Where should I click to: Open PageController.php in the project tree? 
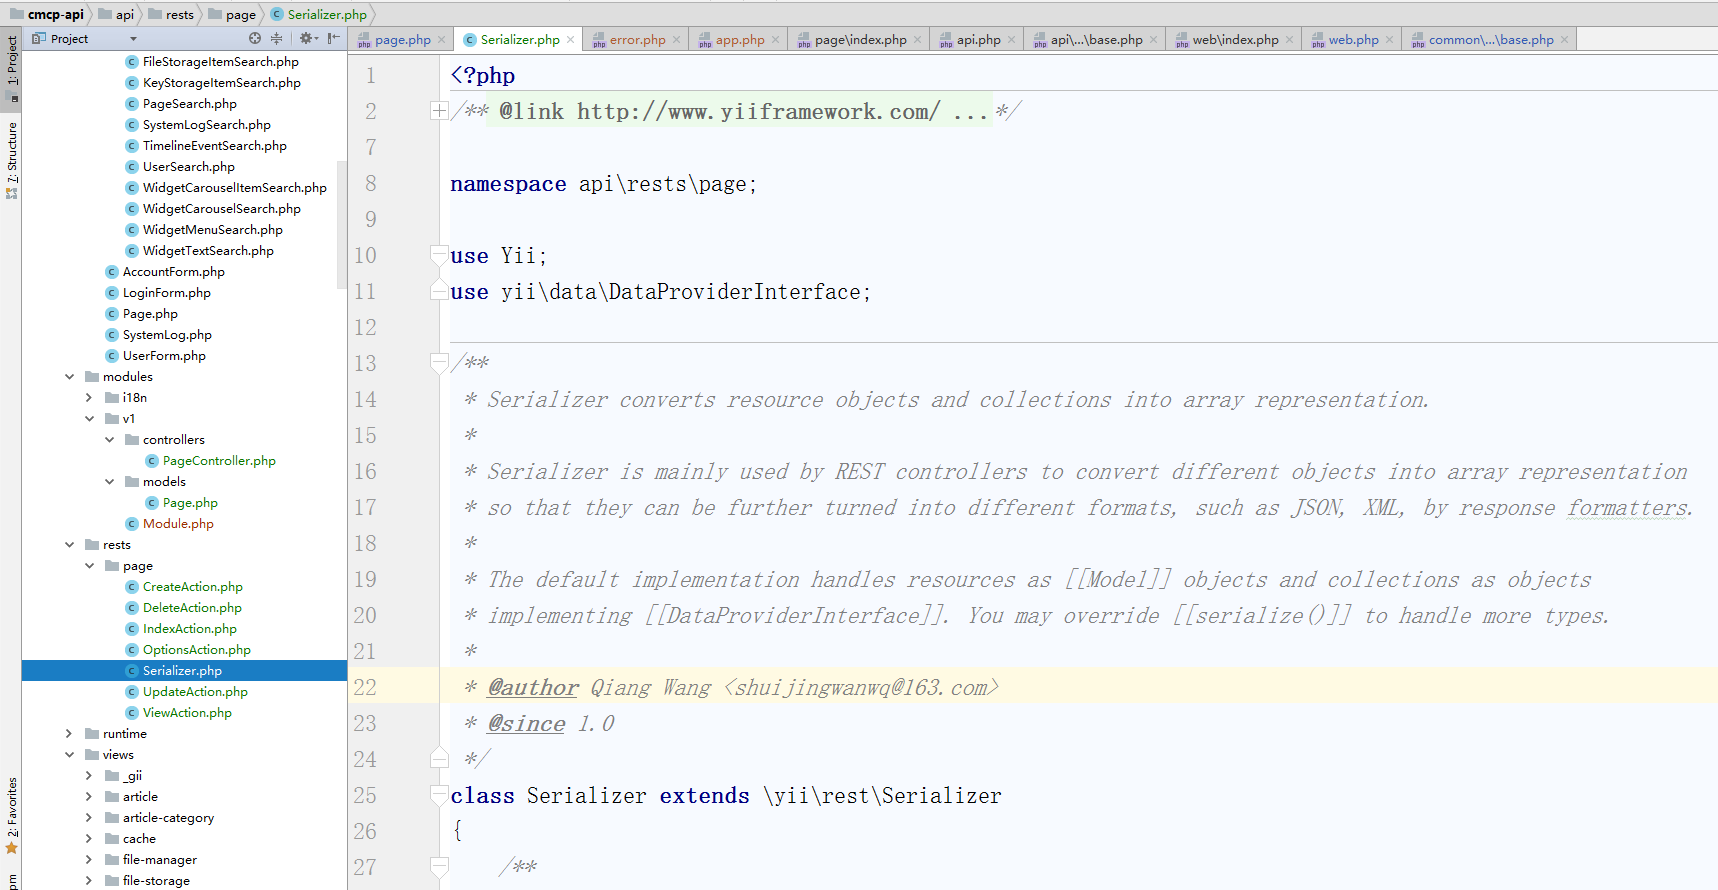coord(219,461)
